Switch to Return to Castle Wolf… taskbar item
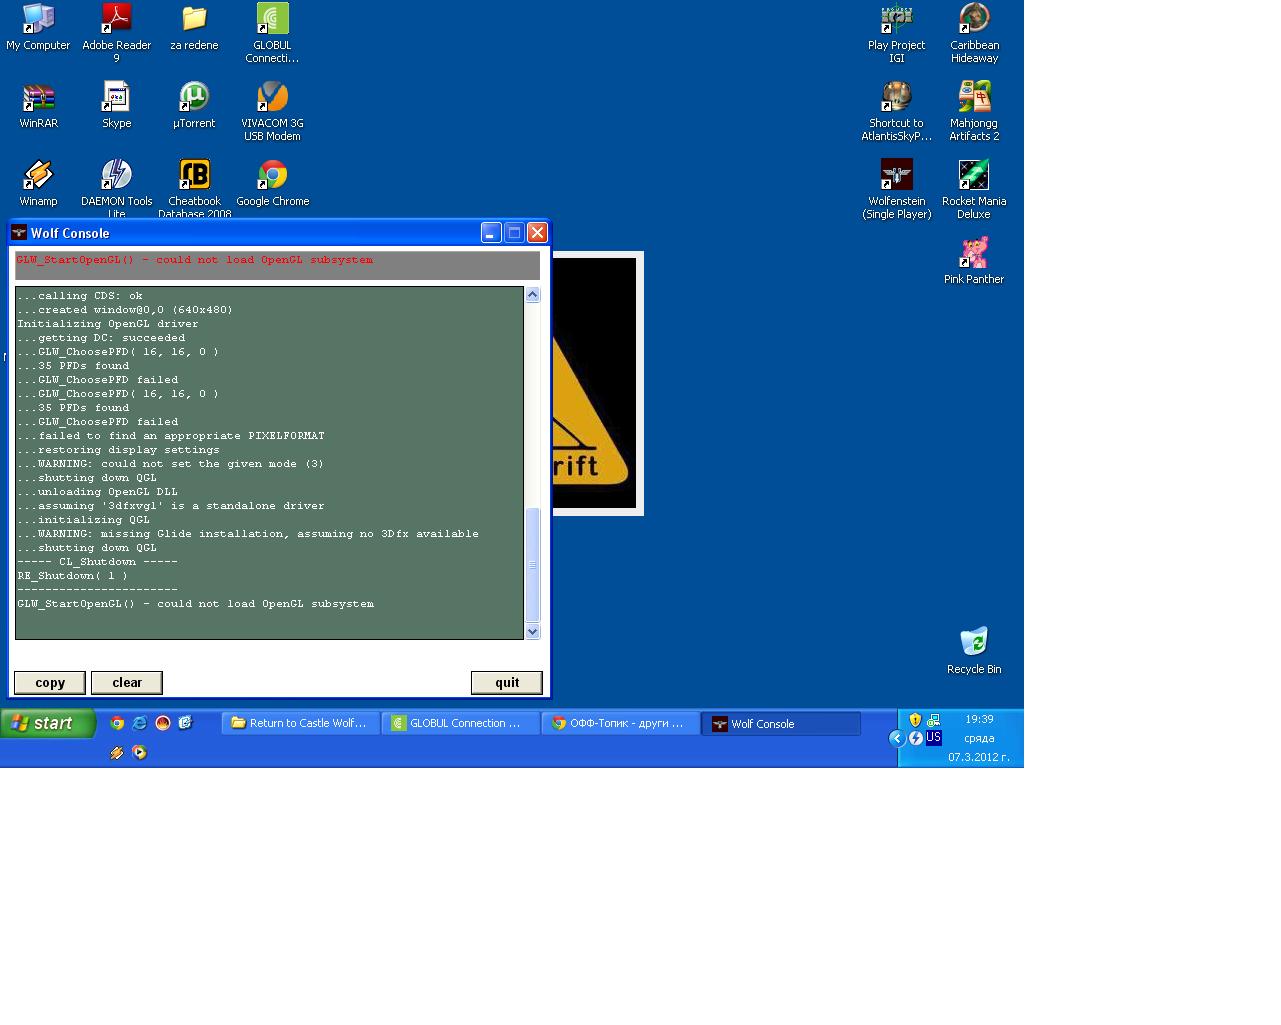 coord(300,723)
